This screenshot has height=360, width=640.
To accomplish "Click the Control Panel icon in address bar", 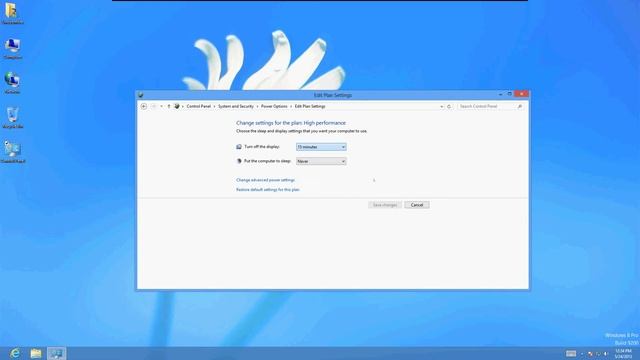I will [177, 107].
